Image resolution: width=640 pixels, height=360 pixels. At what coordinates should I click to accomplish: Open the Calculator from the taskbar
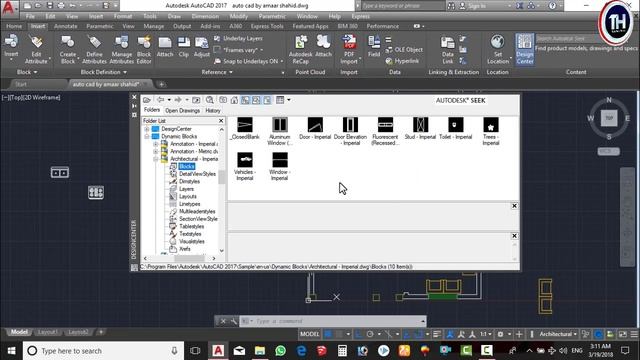[x=342, y=351]
